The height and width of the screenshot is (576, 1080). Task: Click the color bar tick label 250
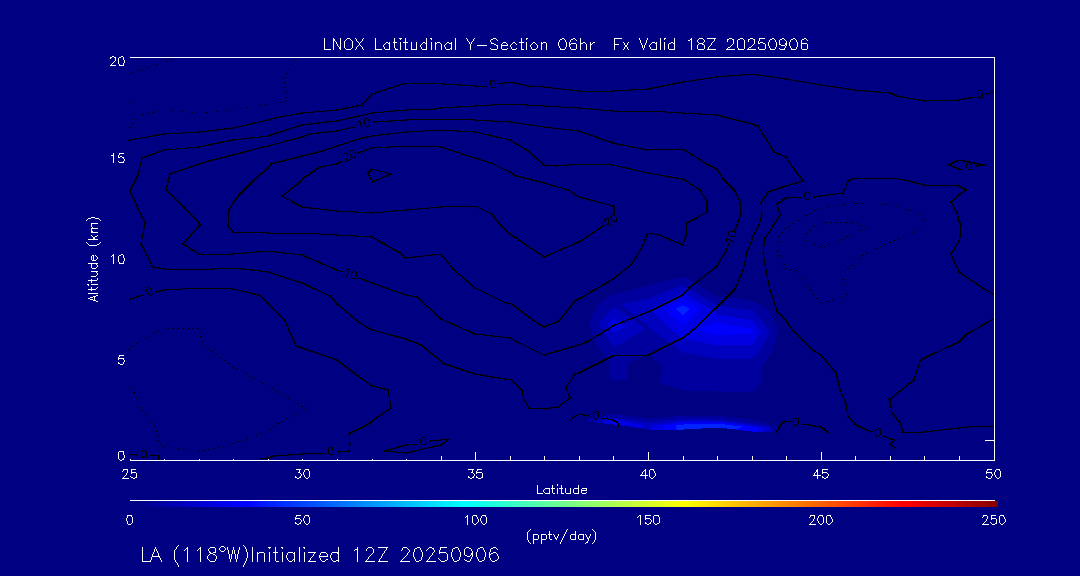[x=993, y=520]
